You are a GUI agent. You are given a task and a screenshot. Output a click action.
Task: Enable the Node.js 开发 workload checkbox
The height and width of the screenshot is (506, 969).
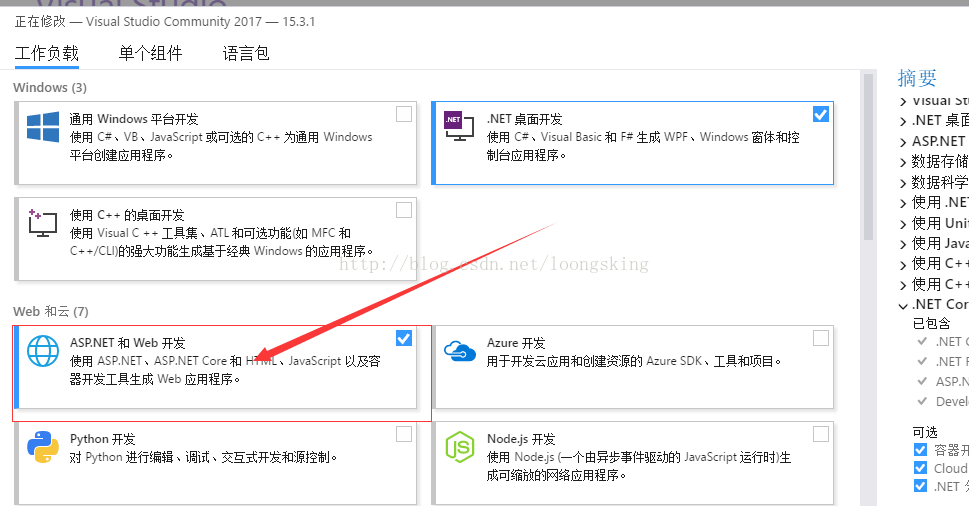821,434
